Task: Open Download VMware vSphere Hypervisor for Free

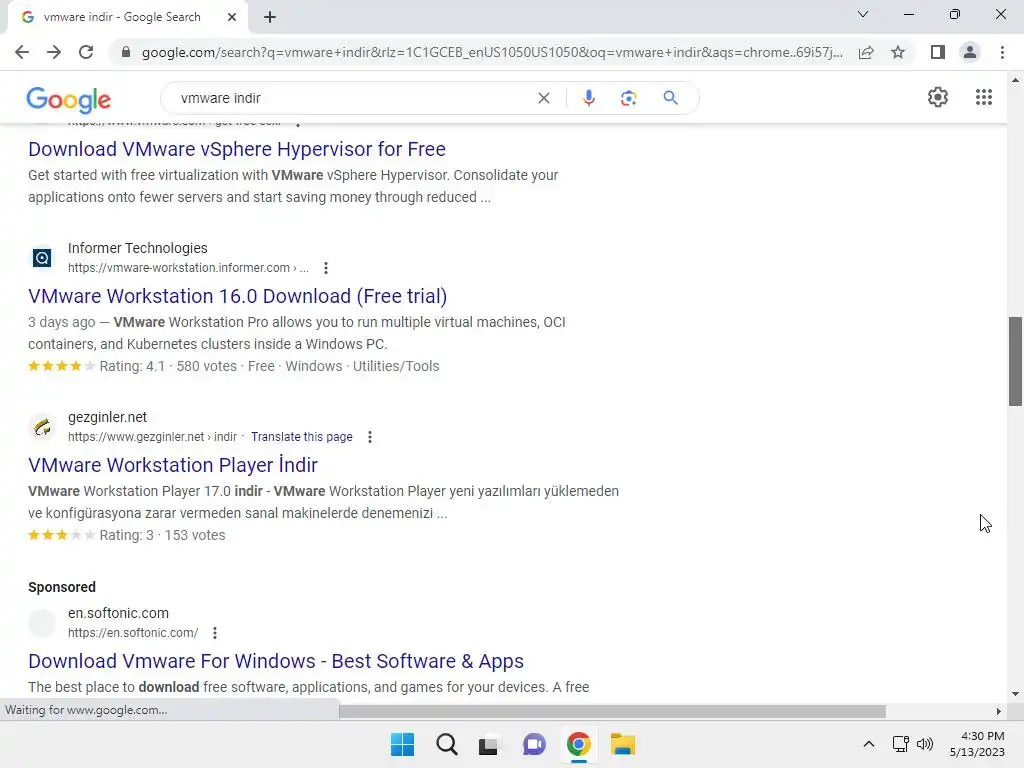Action: (237, 149)
